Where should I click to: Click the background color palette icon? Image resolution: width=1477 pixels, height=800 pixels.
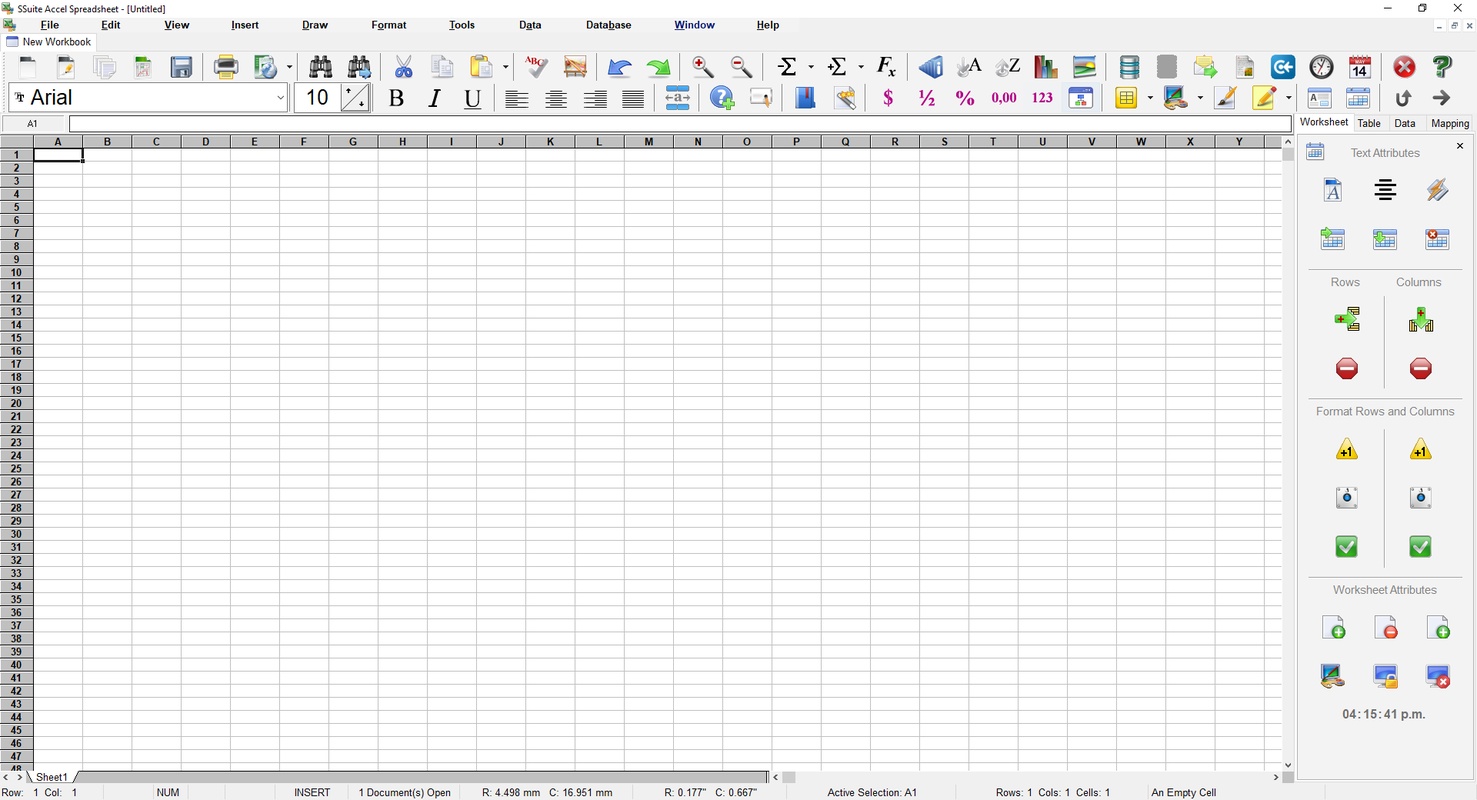[1176, 98]
